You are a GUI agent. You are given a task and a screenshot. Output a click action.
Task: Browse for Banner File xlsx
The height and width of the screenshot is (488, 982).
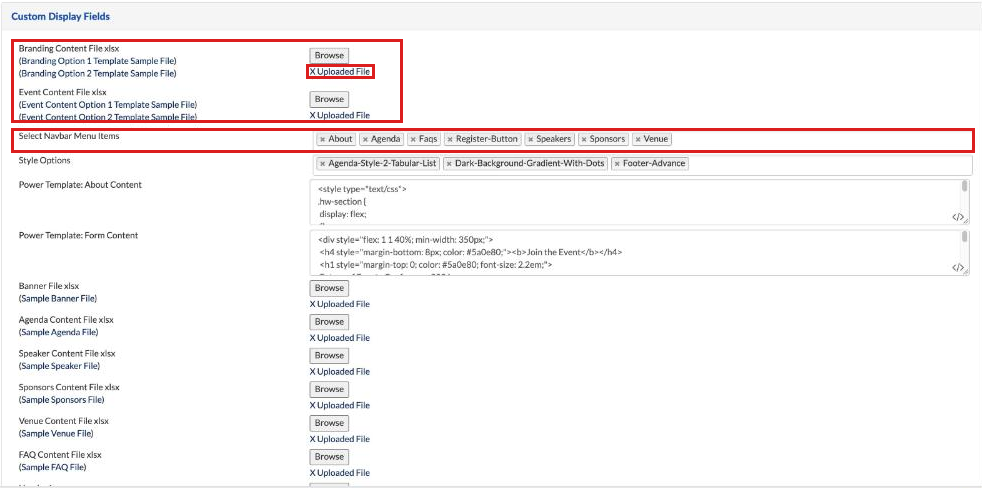coord(329,288)
